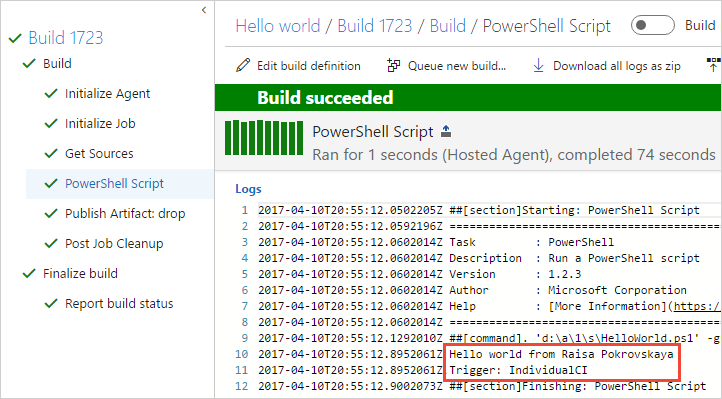Image resolution: width=722 pixels, height=399 pixels.
Task: Click the queue new build icon
Action: (393, 65)
